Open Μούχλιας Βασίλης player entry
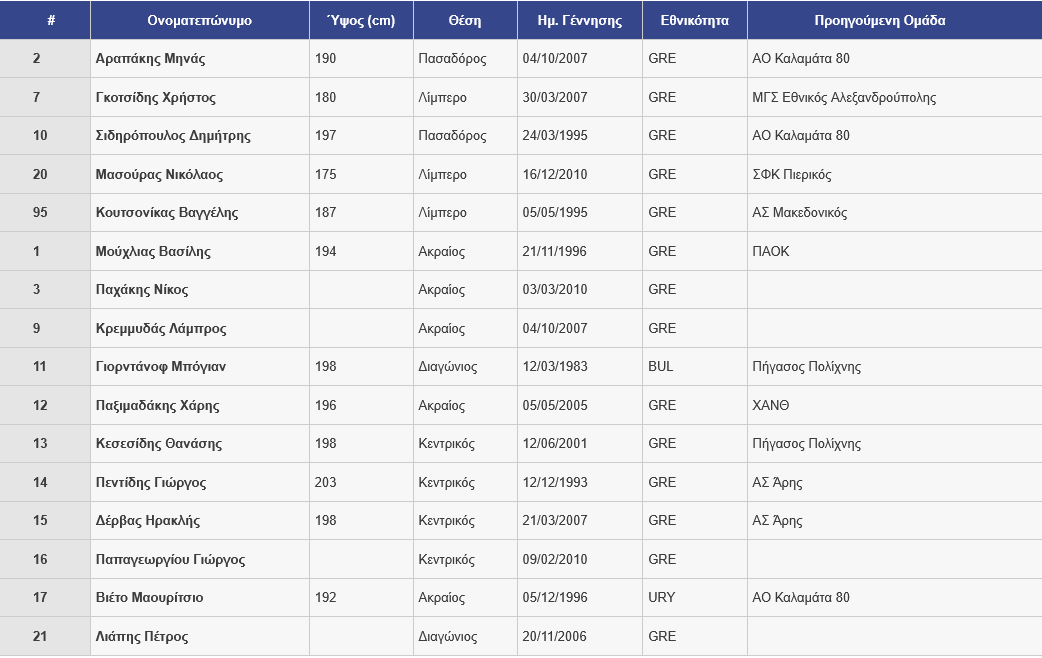Image resolution: width=1042 pixels, height=658 pixels. [153, 252]
